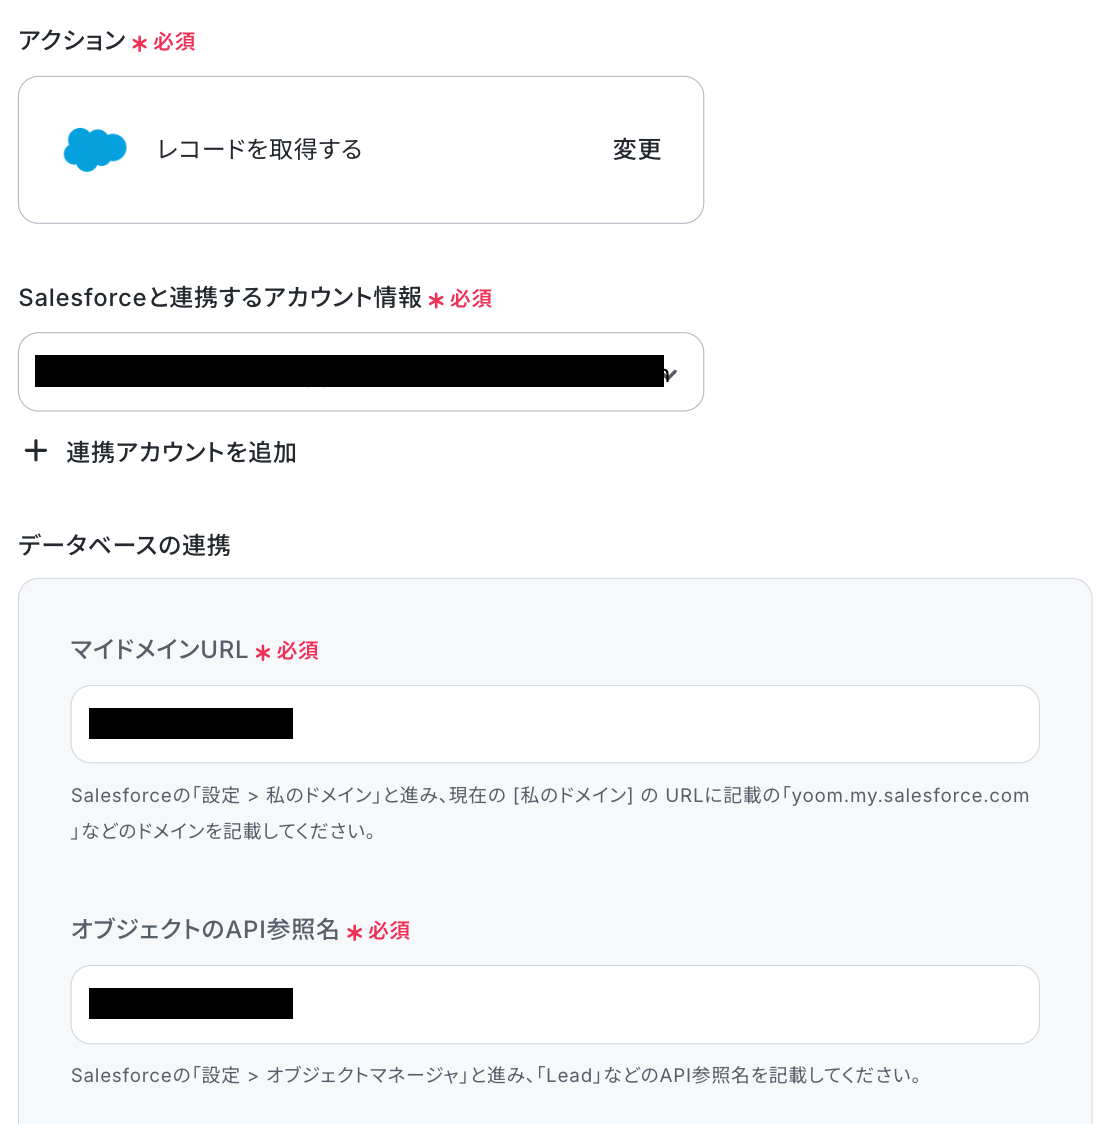Click the required asterisk beside アクション

139,43
